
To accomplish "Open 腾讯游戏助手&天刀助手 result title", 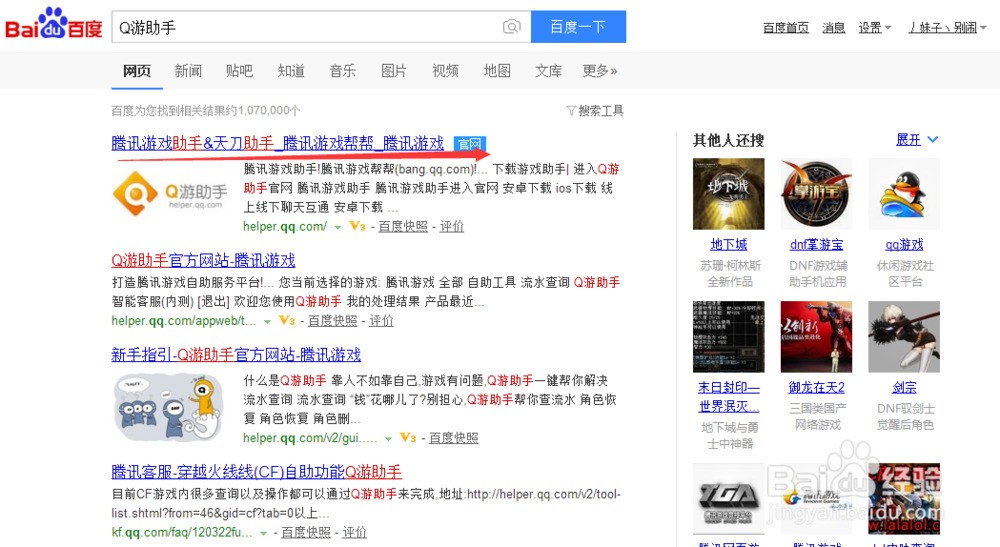I will click(x=277, y=143).
